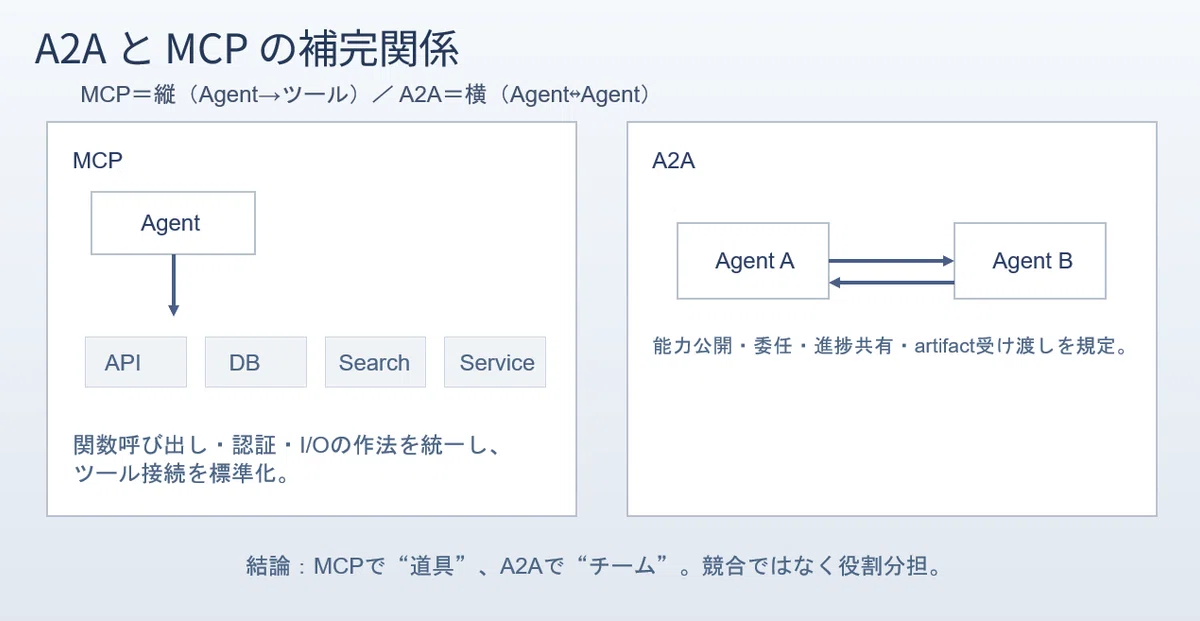The height and width of the screenshot is (621, 1200).
Task: Click the conclusion line starting '結論：MCPで'
Action: [x=594, y=567]
